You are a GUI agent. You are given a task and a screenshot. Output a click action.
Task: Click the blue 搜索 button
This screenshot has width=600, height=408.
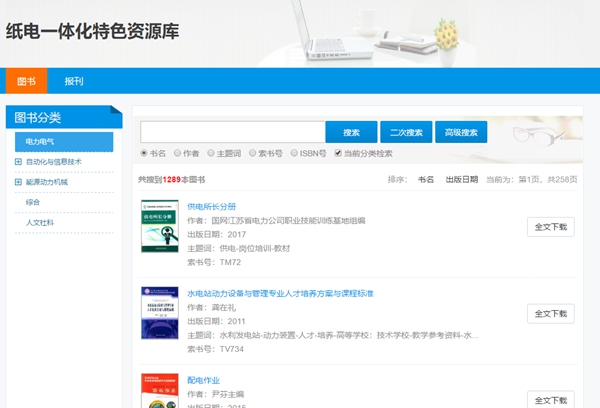tap(351, 132)
